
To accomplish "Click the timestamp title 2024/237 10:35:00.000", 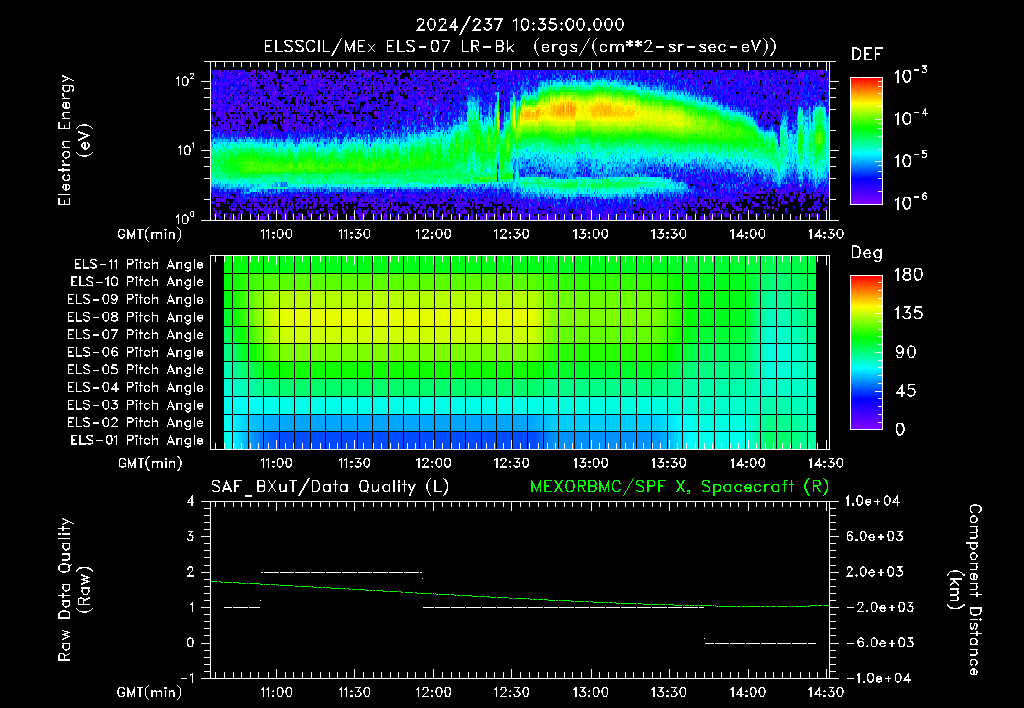I will coord(520,25).
